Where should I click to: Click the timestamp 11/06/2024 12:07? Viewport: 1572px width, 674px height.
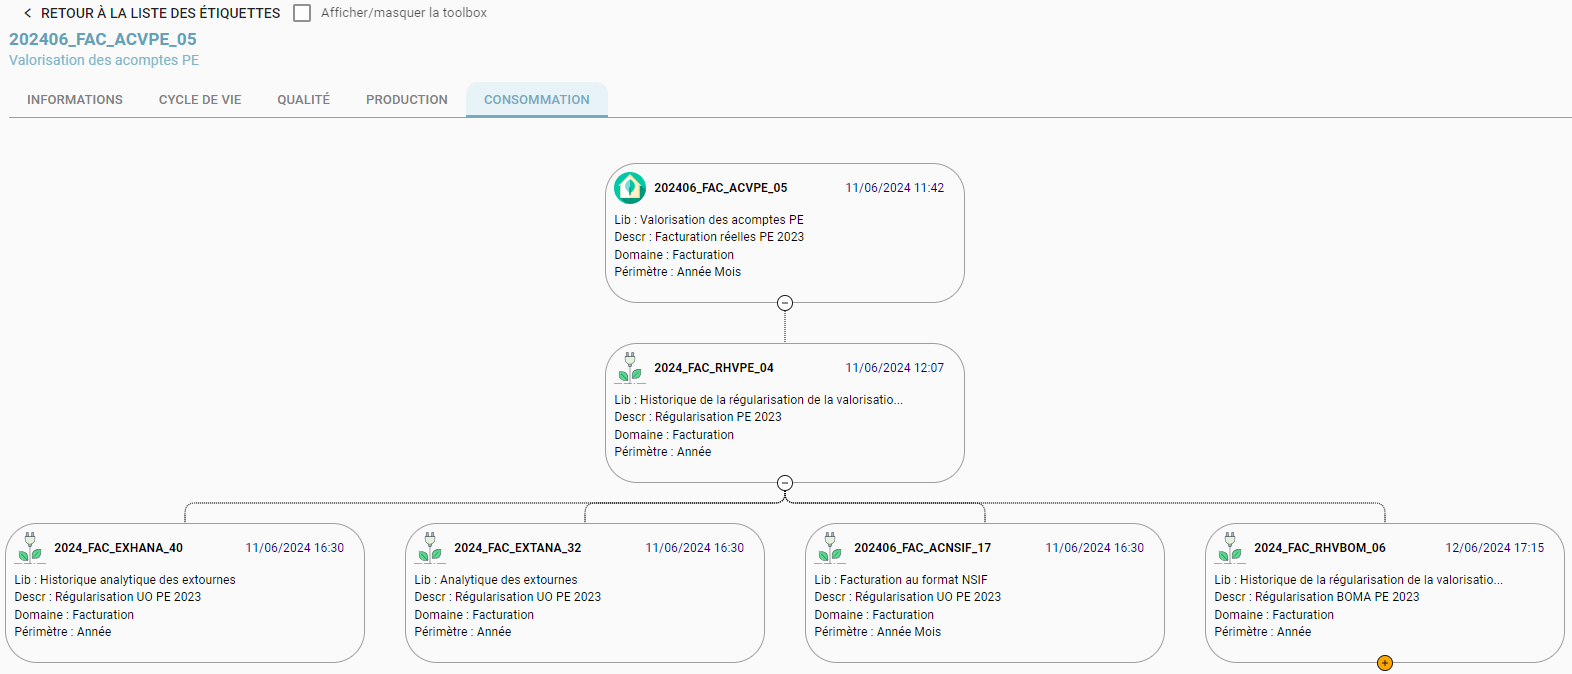coord(895,368)
